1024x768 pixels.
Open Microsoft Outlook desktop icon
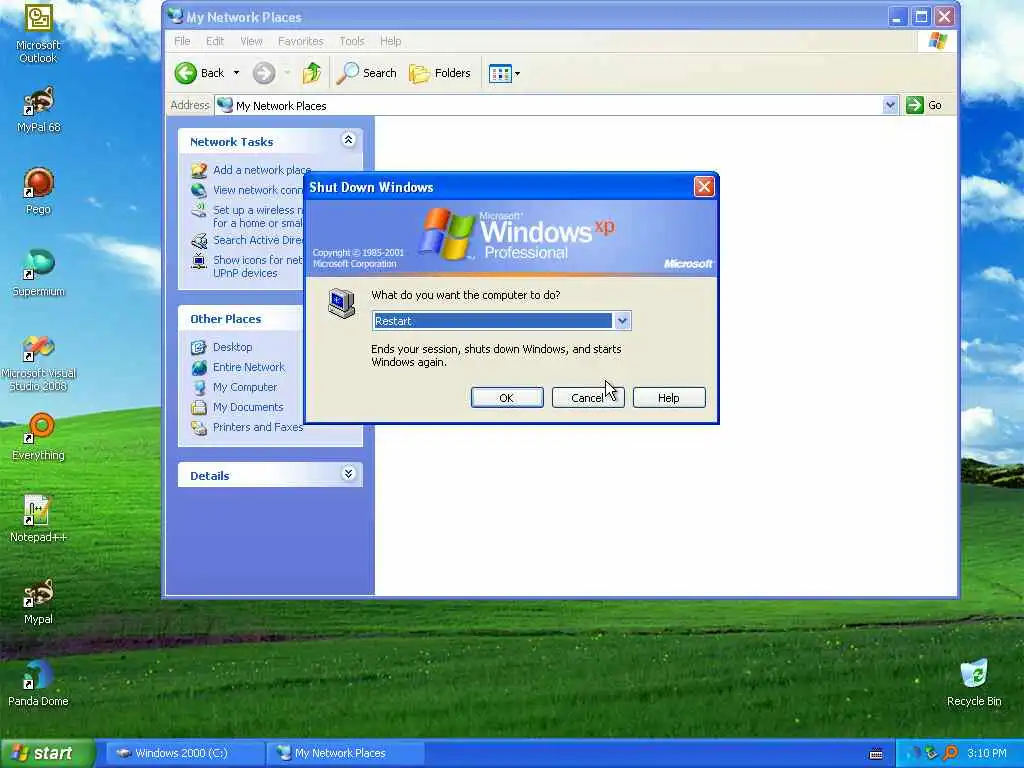[38, 33]
